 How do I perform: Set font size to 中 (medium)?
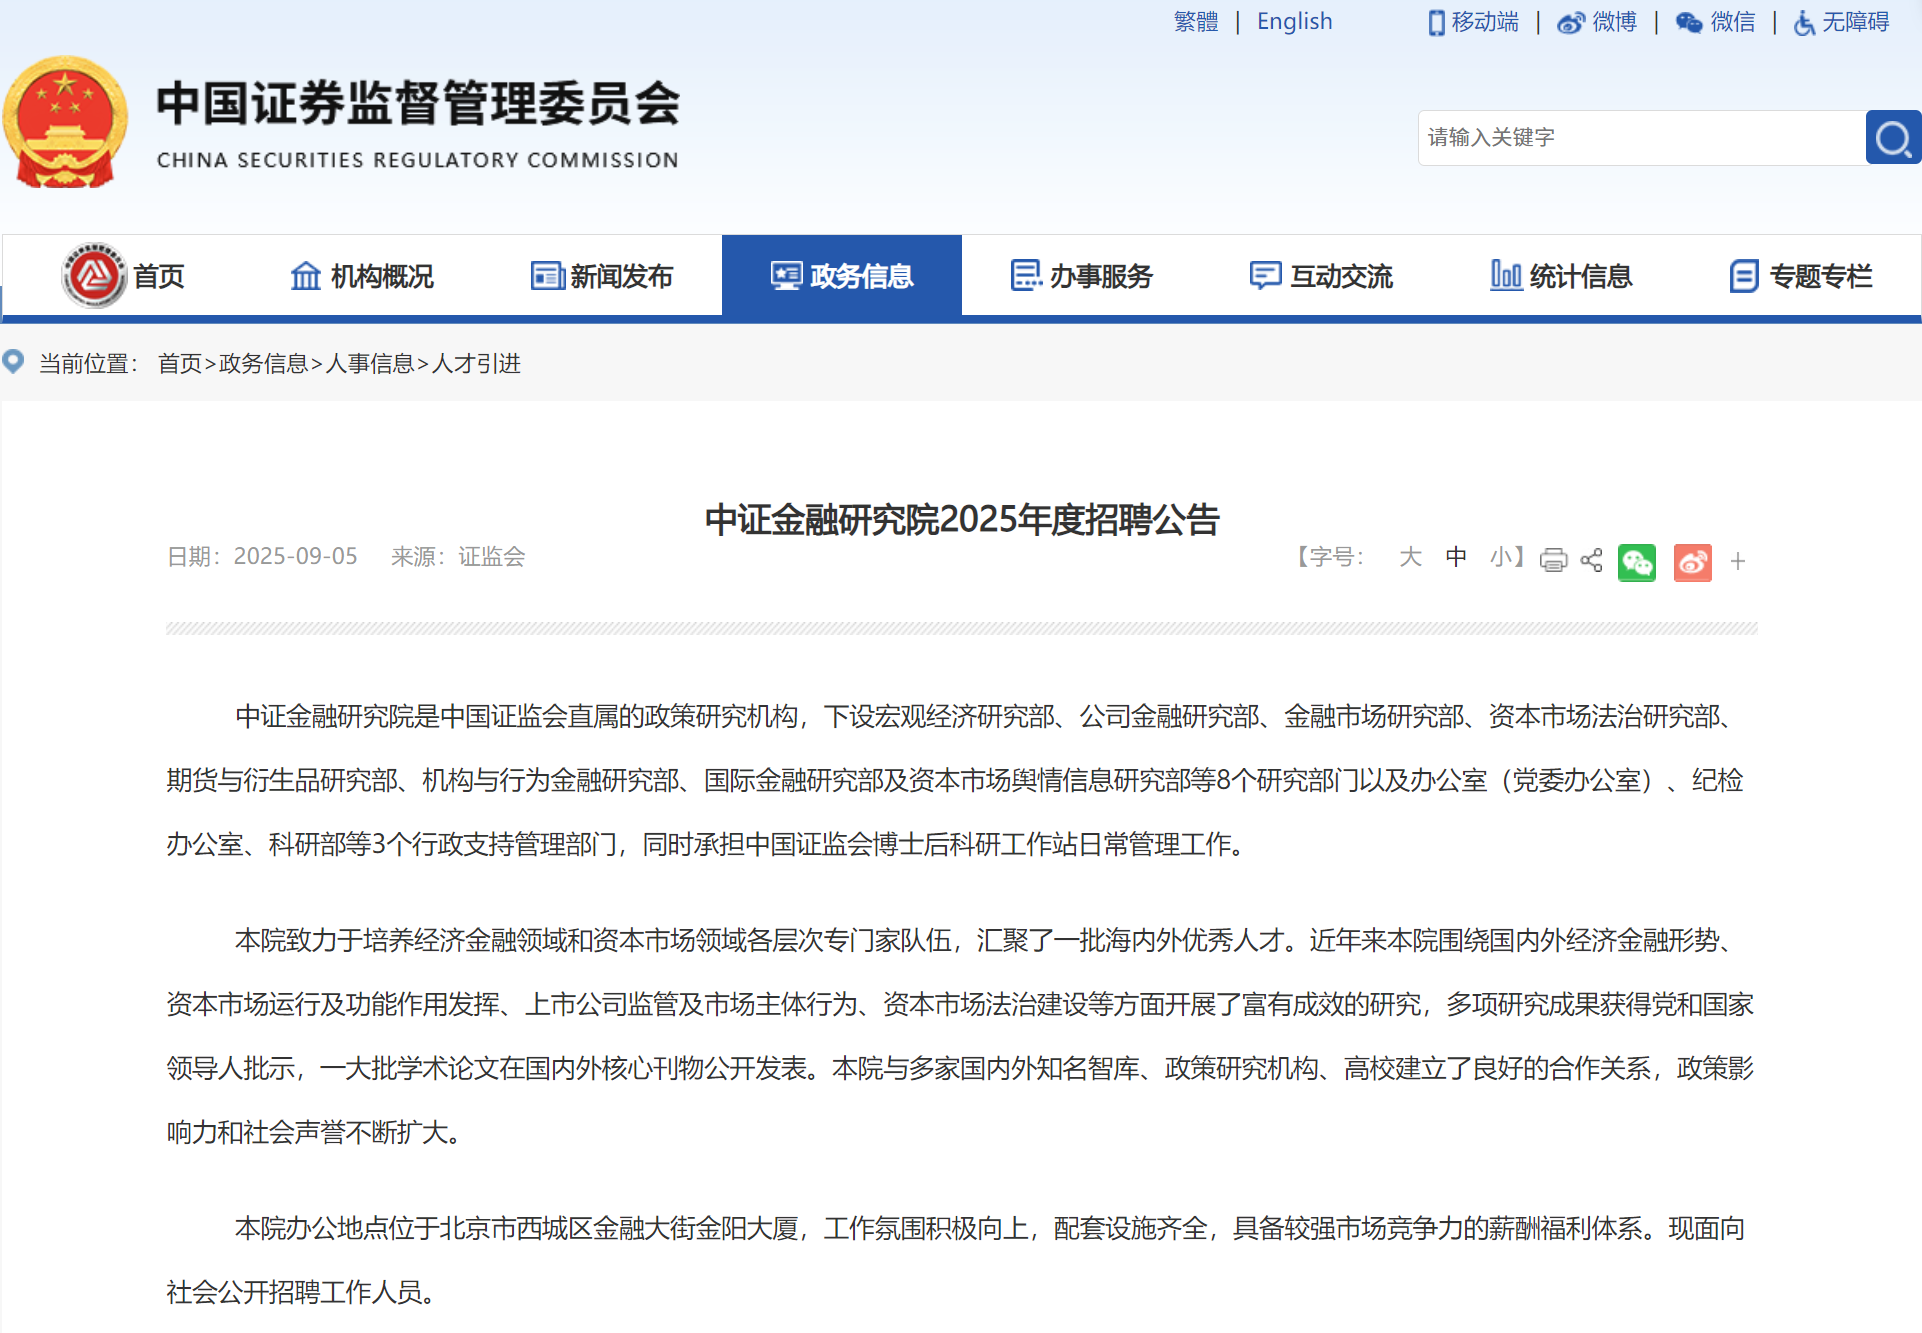coord(1456,557)
